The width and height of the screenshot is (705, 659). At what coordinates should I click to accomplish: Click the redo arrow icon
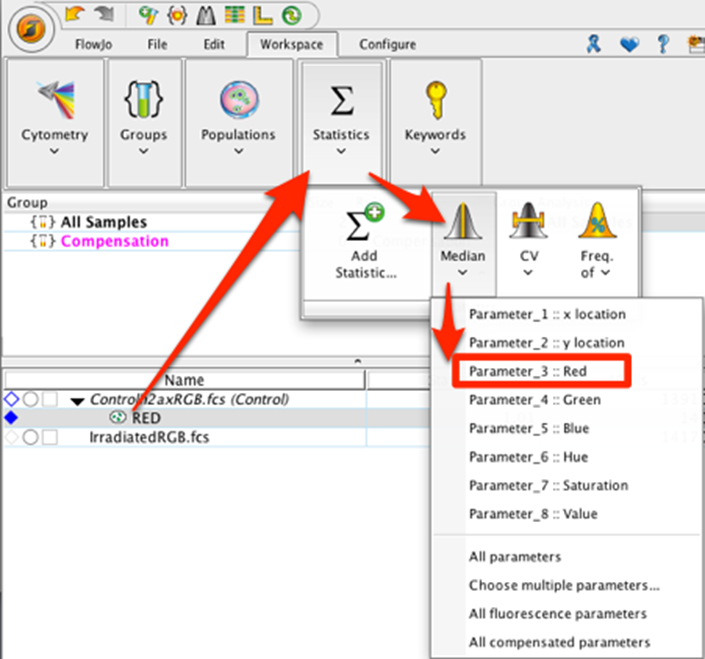[104, 14]
